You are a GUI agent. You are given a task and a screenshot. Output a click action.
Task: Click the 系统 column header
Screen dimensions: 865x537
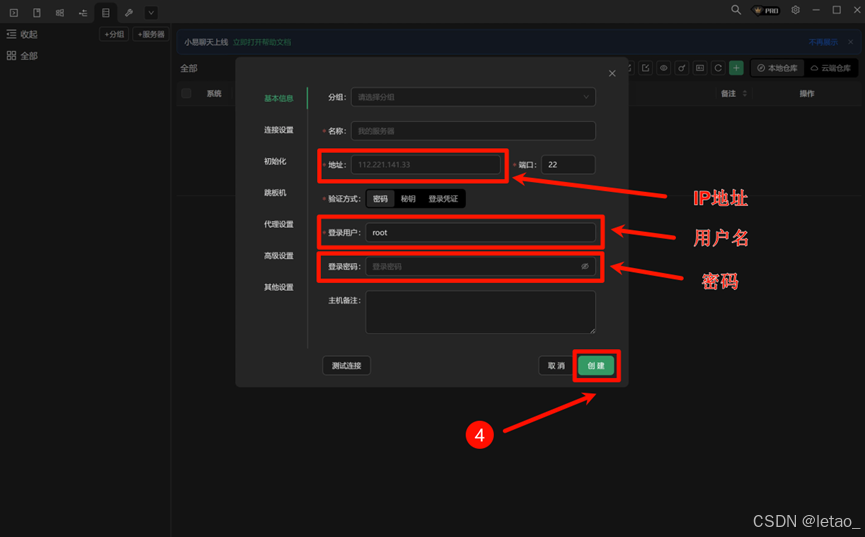214,93
